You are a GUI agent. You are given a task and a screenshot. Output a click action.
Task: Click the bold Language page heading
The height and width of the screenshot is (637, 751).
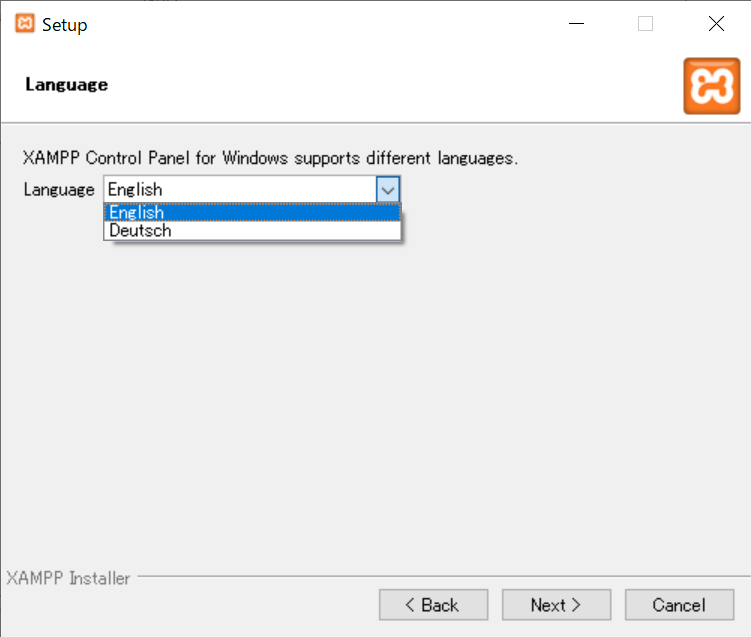tap(67, 85)
